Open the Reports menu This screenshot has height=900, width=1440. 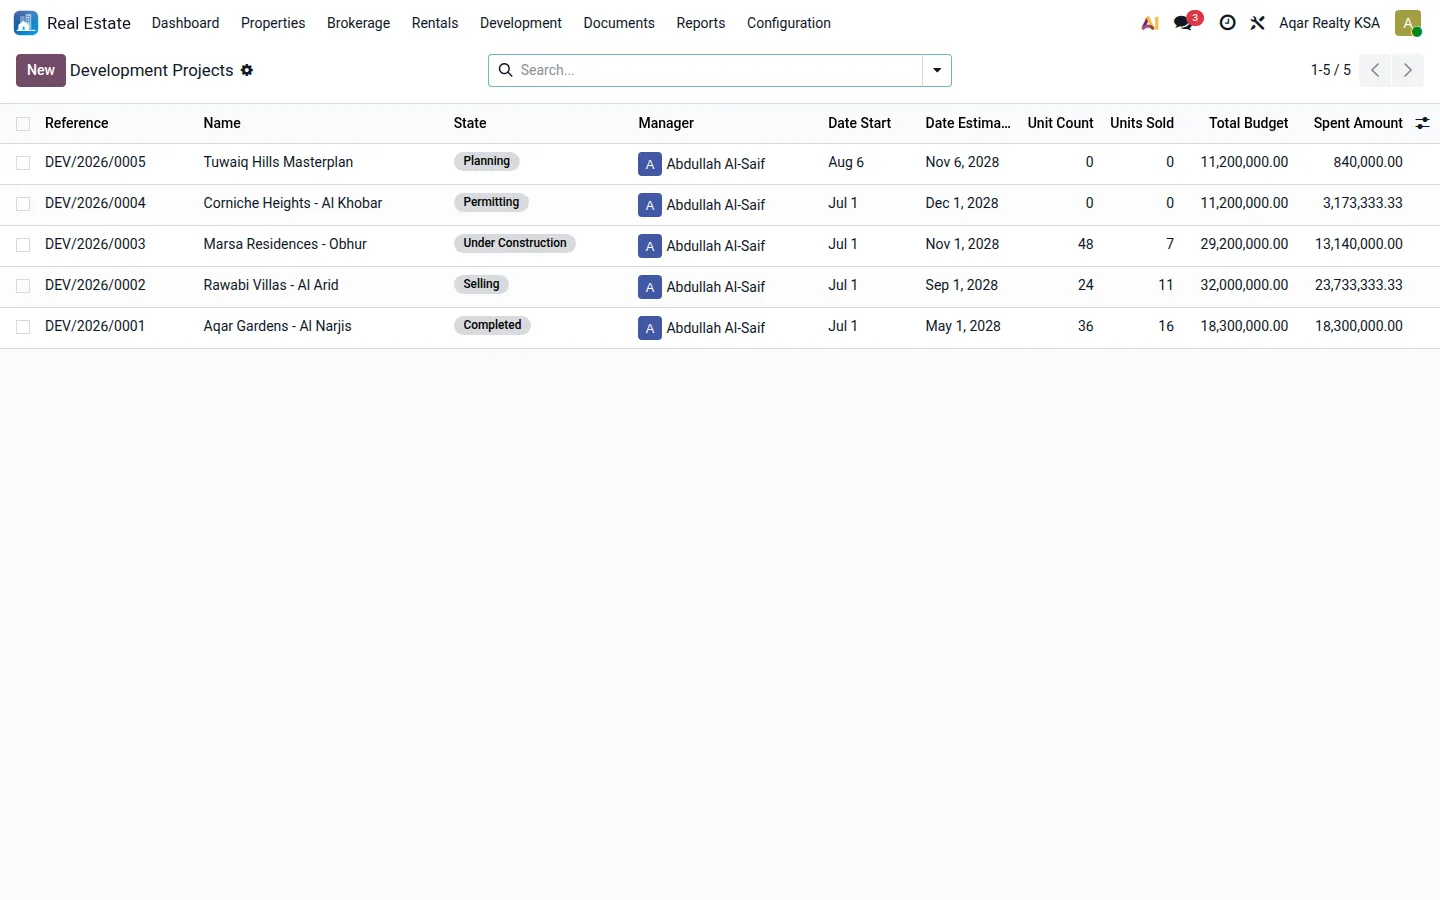[701, 23]
